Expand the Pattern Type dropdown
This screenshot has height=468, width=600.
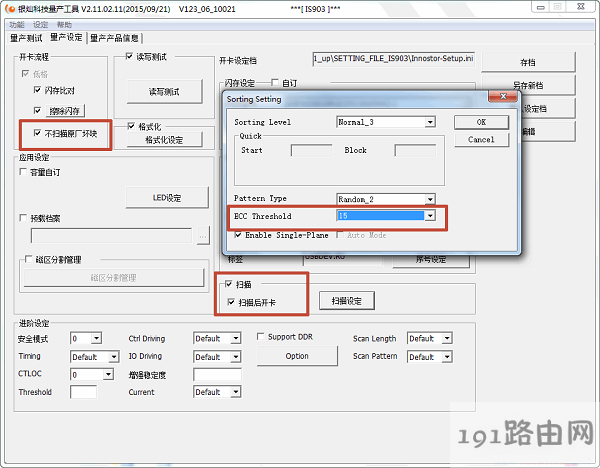point(430,199)
